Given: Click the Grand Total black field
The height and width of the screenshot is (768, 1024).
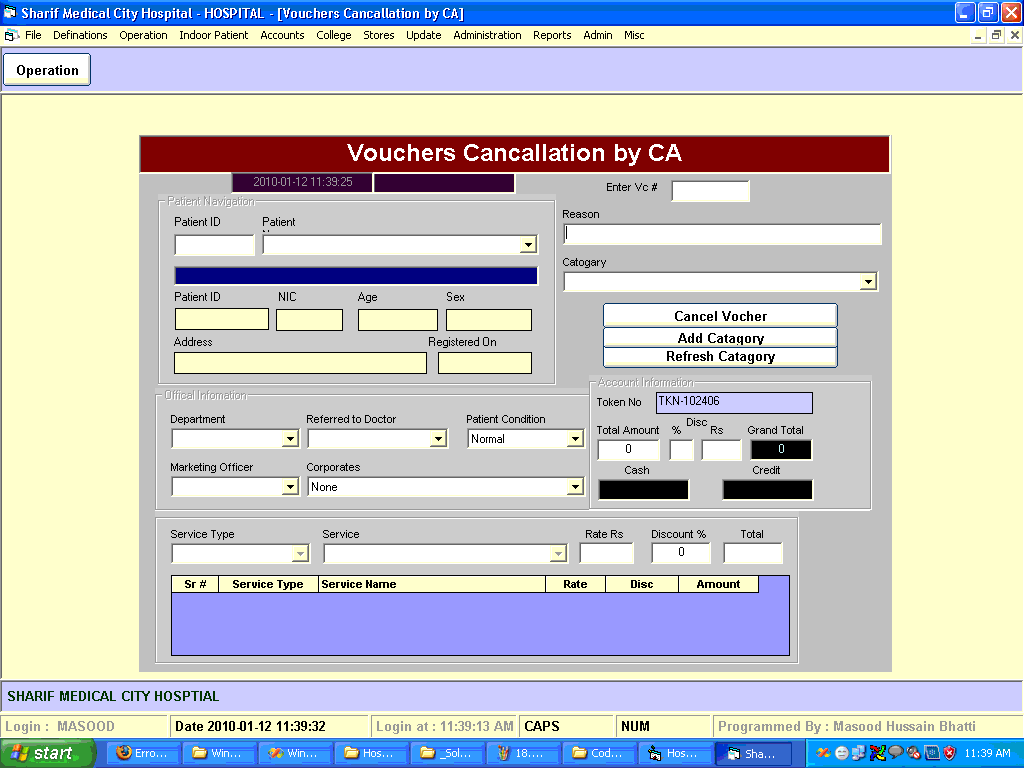Looking at the screenshot, I should (x=781, y=449).
